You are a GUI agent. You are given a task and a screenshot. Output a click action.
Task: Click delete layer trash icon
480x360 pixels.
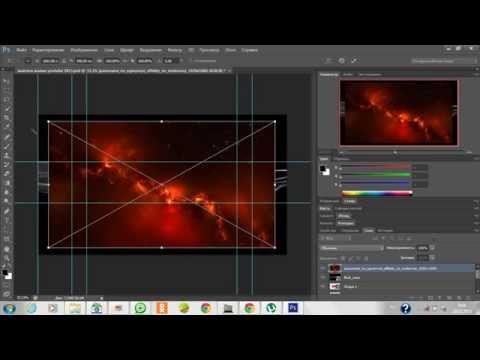(x=468, y=297)
